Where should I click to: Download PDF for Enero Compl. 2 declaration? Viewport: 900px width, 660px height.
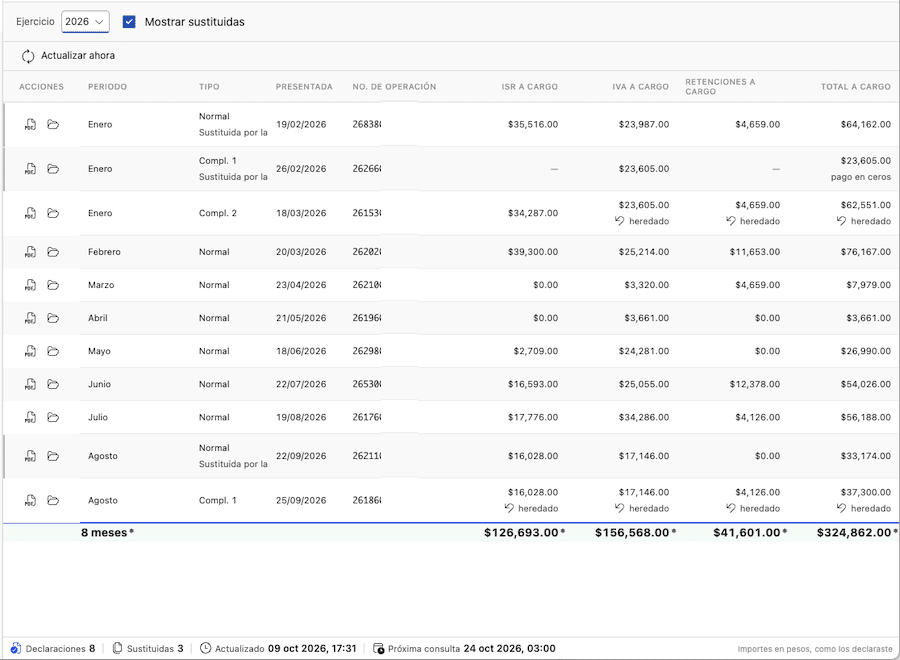30,213
